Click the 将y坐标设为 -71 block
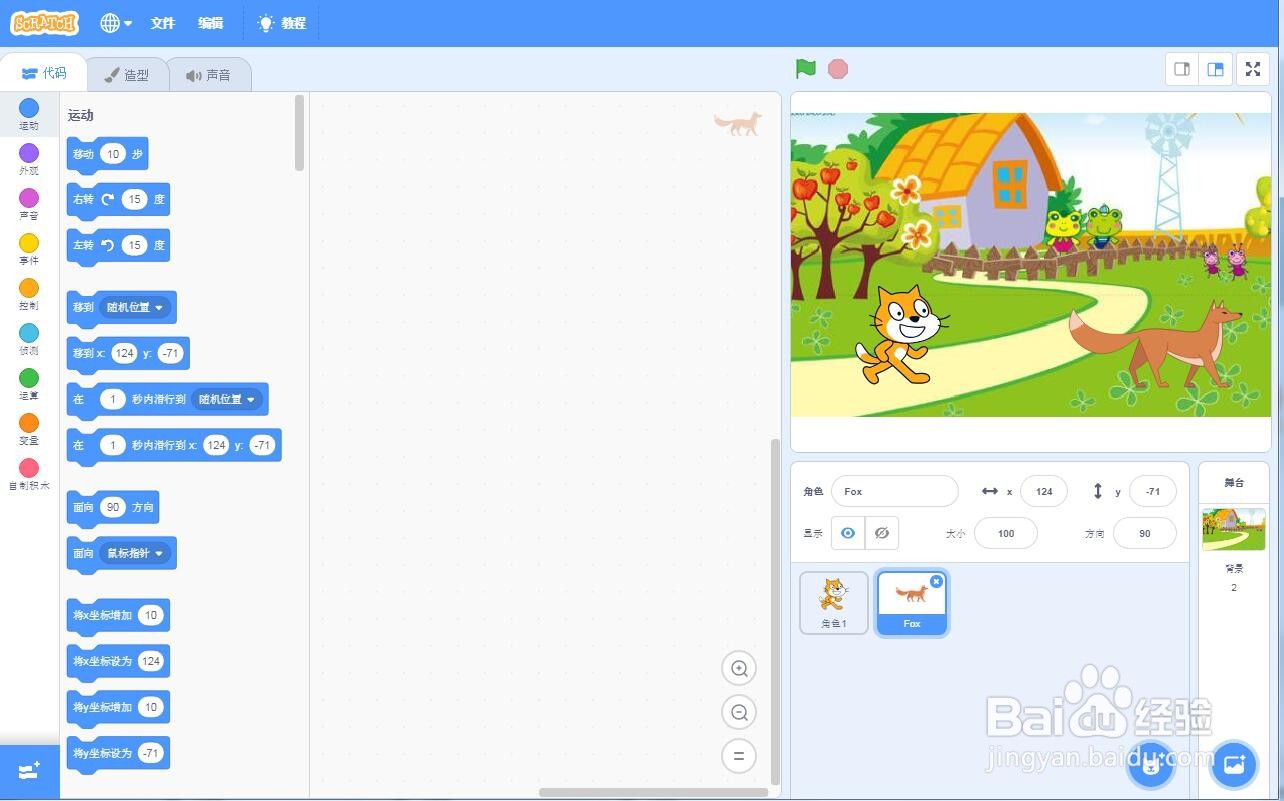 118,754
